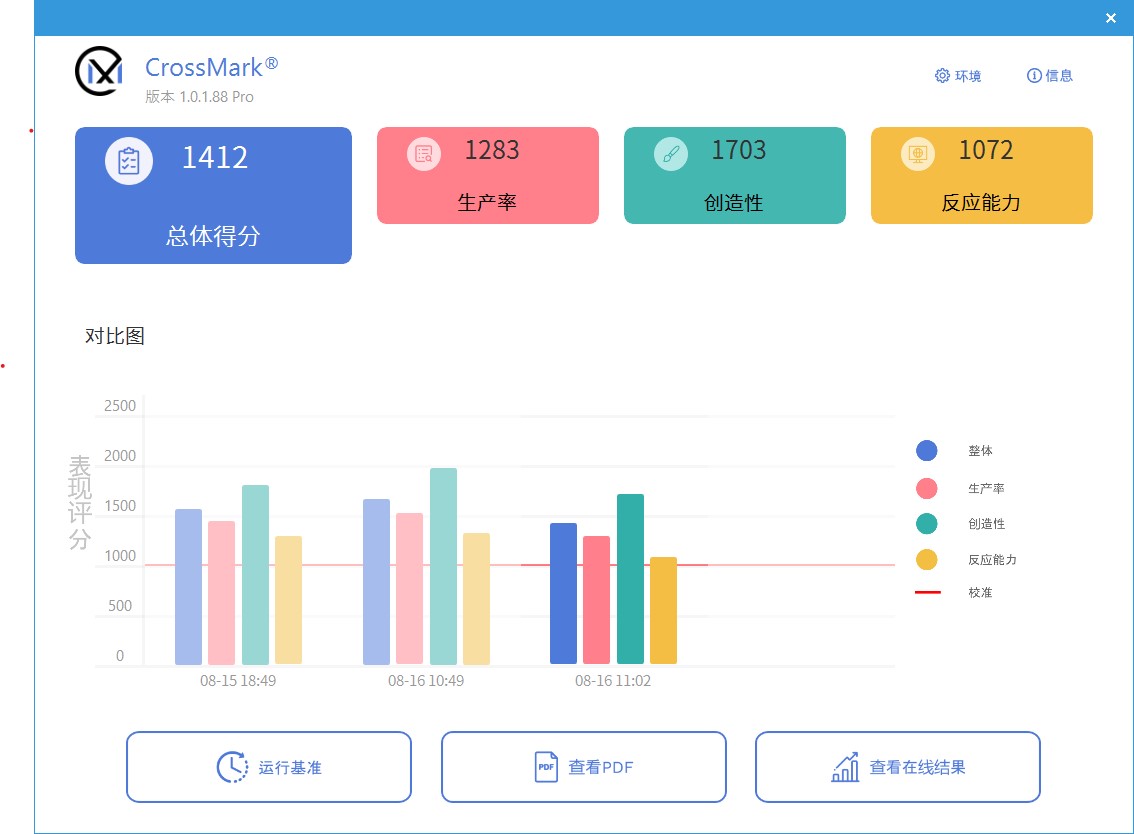Viewport: 1134px width, 834px height.
Task: Click the 08-16 11:02 yellow responsiveness bar
Action: pos(664,610)
